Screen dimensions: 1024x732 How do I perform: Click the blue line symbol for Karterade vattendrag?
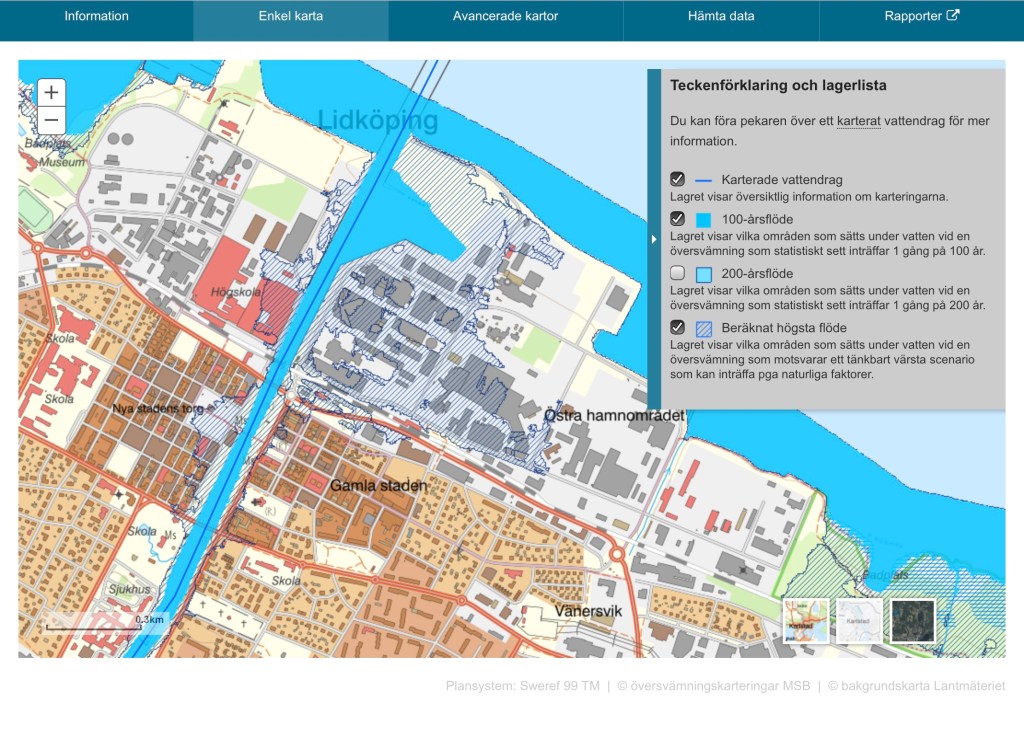(x=703, y=180)
